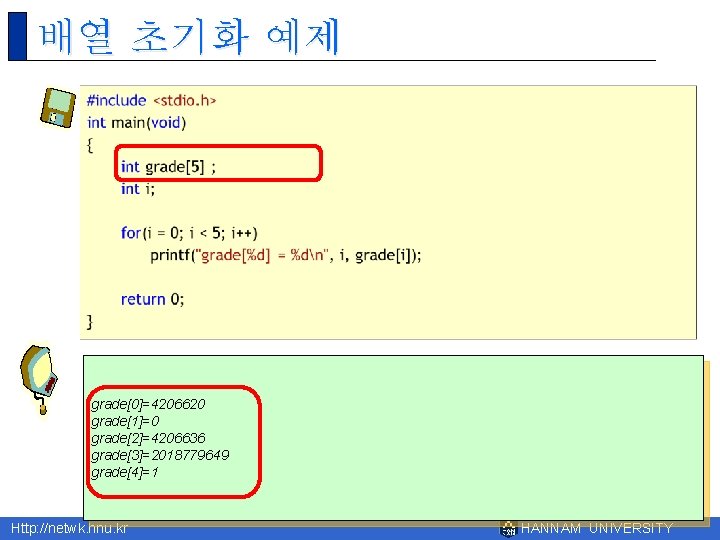Click the output line grade[3]=2018779649
Screen dimensions: 720x540
[160, 455]
